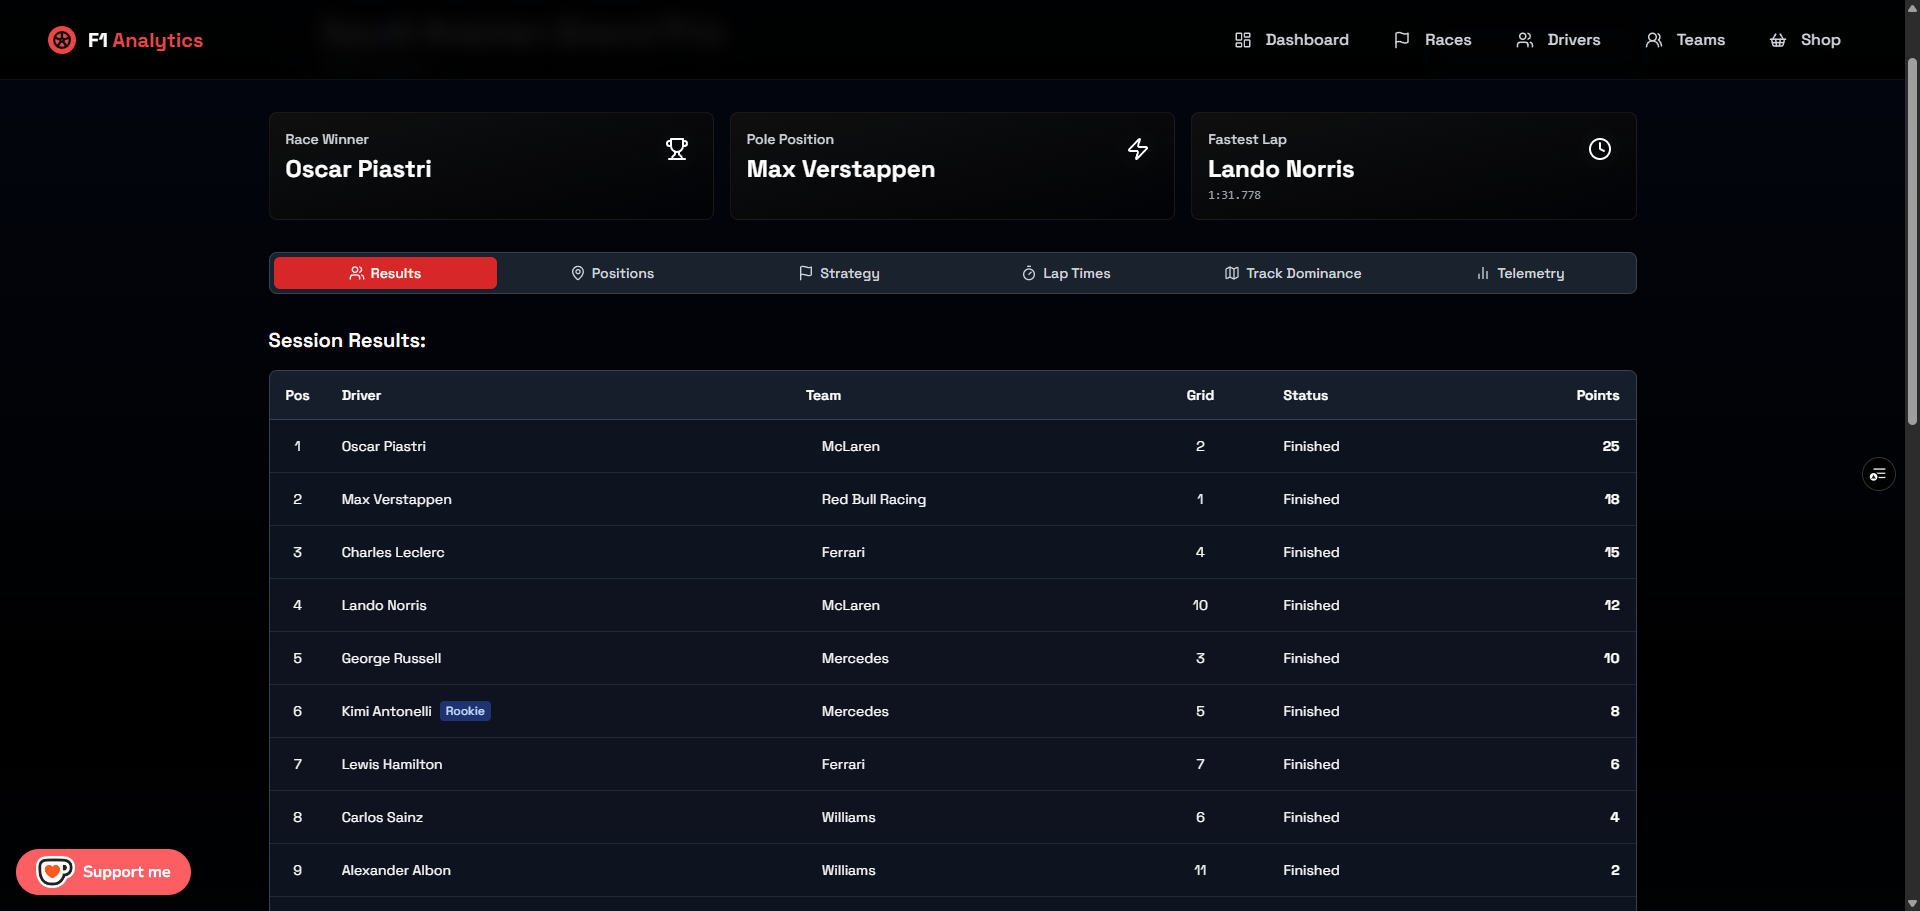
Task: Click the Grid column header
Action: click(x=1200, y=395)
